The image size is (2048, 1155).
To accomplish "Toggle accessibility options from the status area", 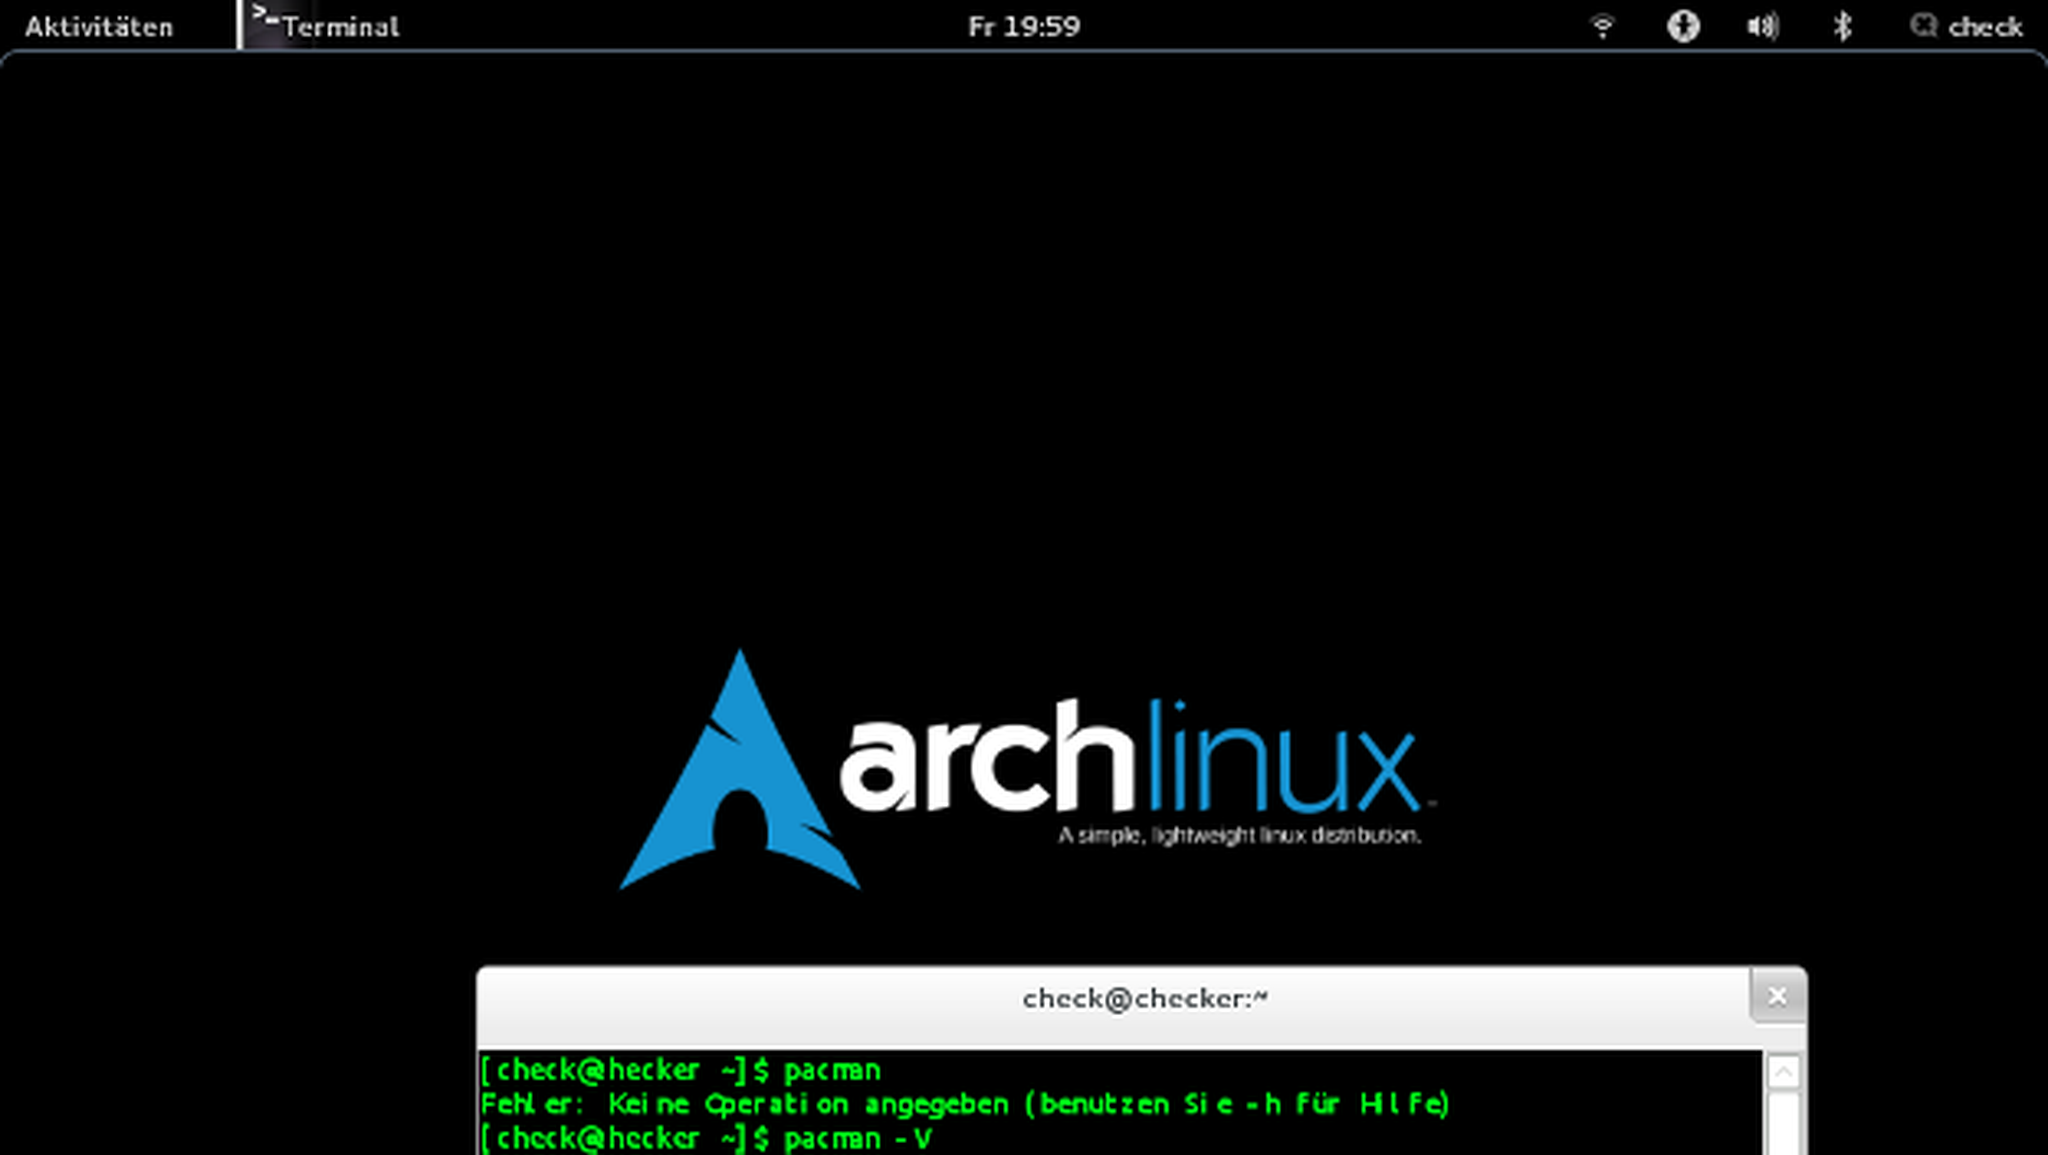I will (x=1683, y=26).
